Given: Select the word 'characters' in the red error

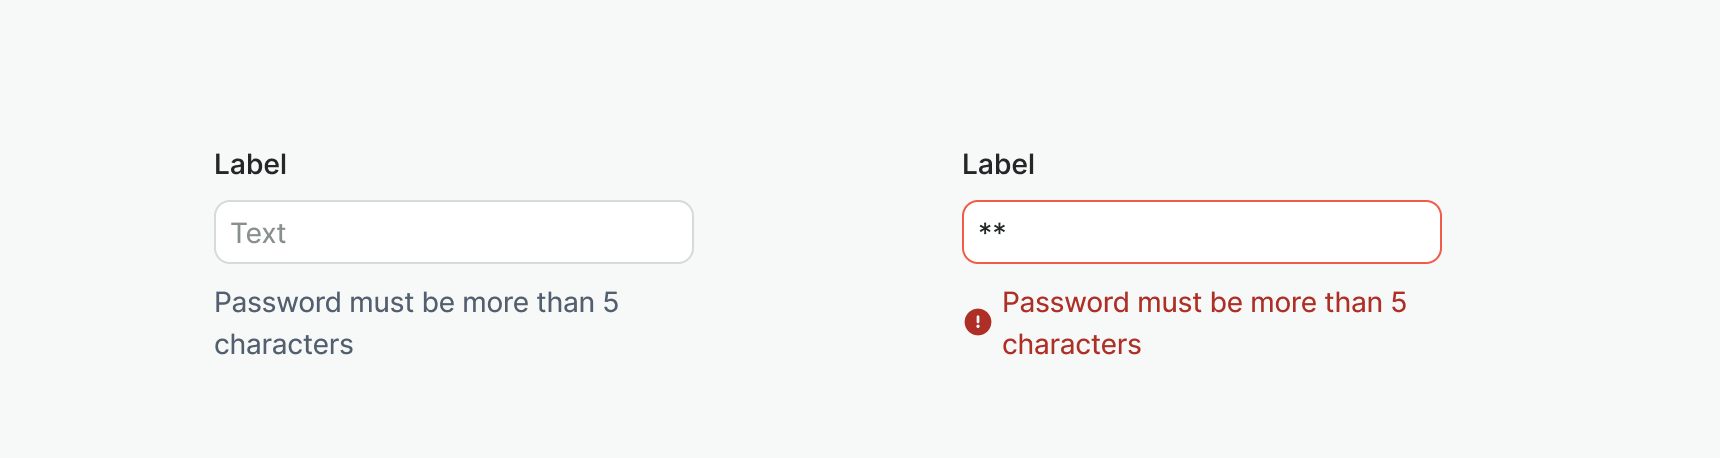Looking at the screenshot, I should [x=1071, y=345].
